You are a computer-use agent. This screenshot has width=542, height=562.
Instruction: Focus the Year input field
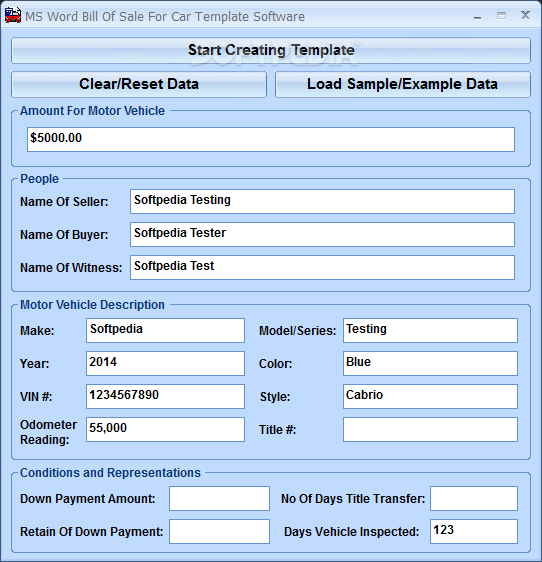click(x=165, y=363)
